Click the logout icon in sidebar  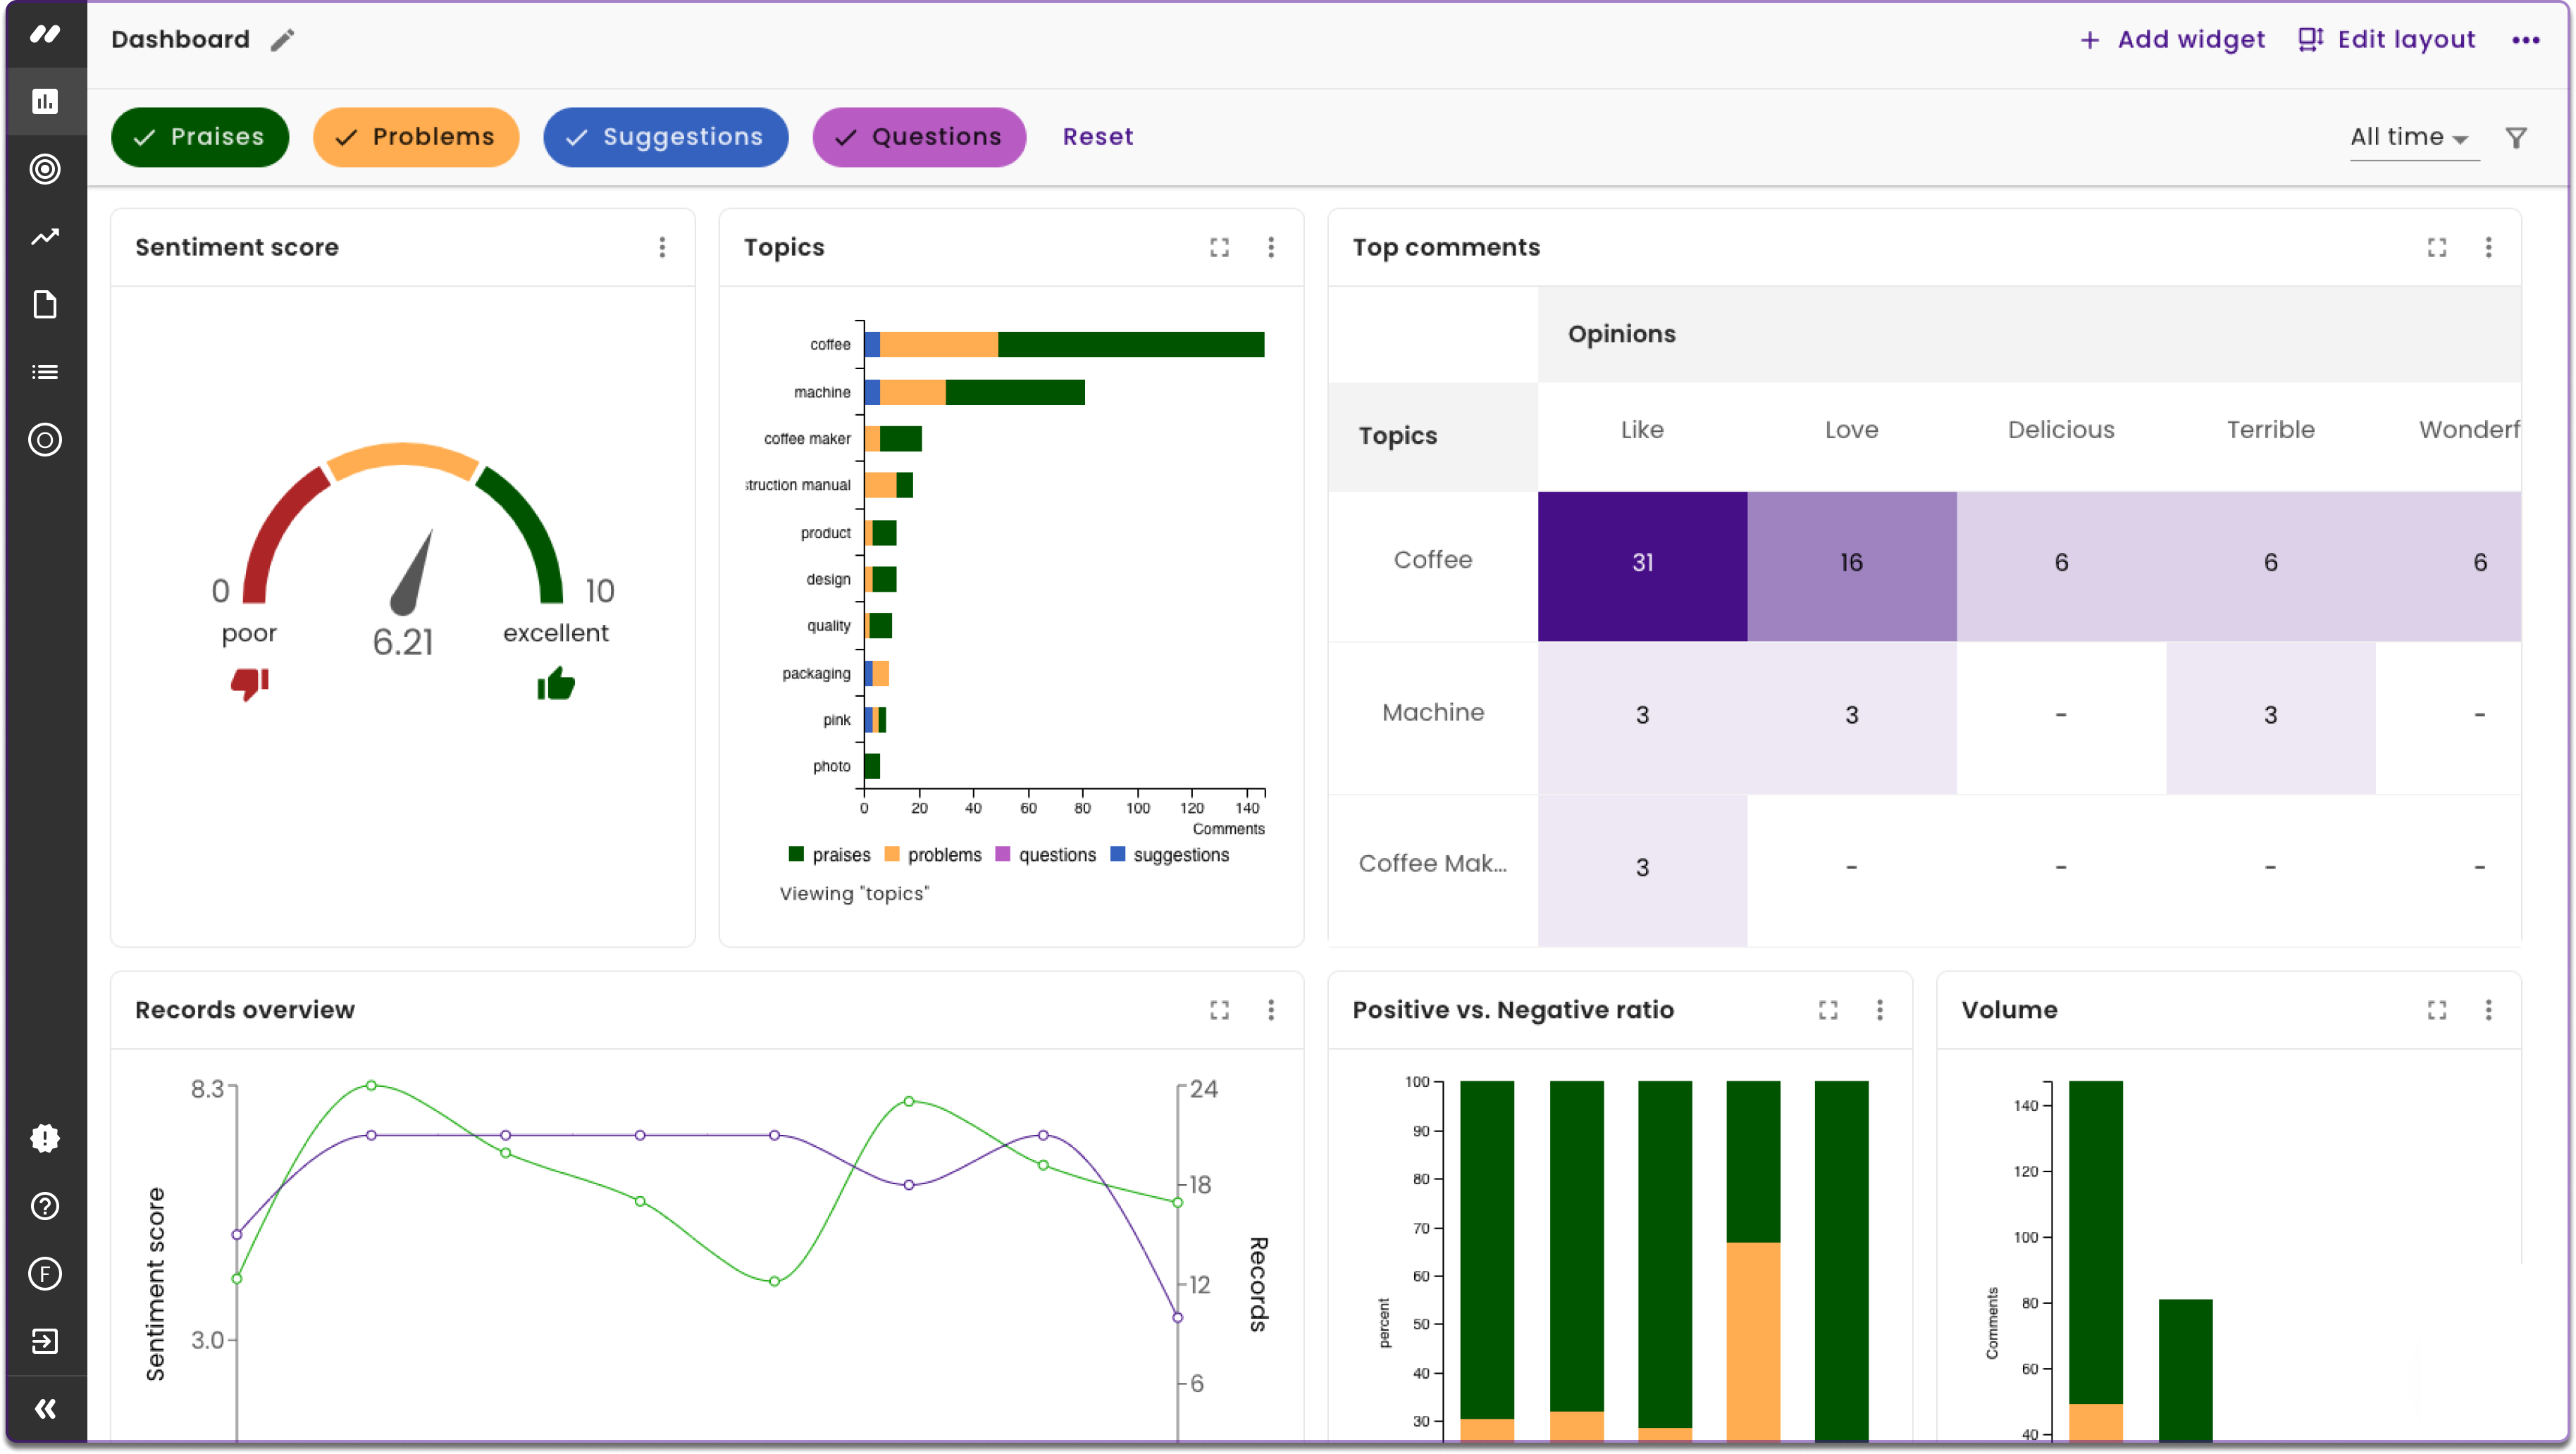pyautogui.click(x=45, y=1341)
